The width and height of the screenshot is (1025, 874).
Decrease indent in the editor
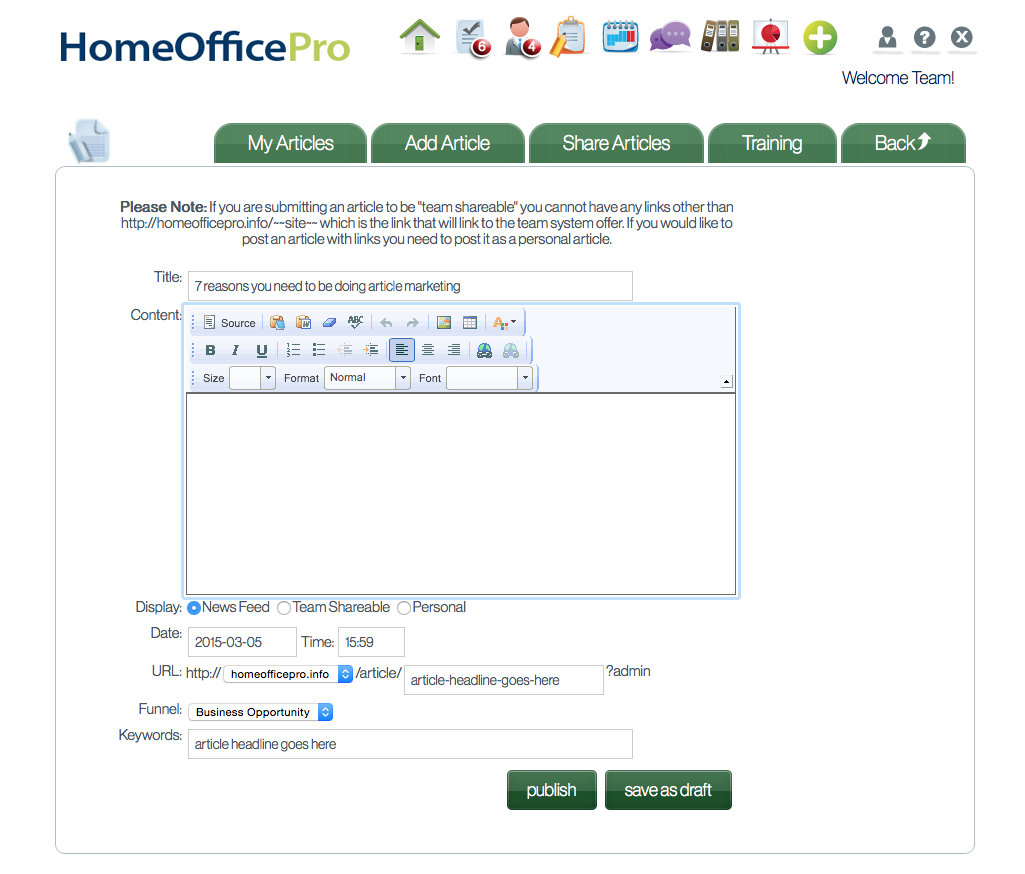click(345, 350)
